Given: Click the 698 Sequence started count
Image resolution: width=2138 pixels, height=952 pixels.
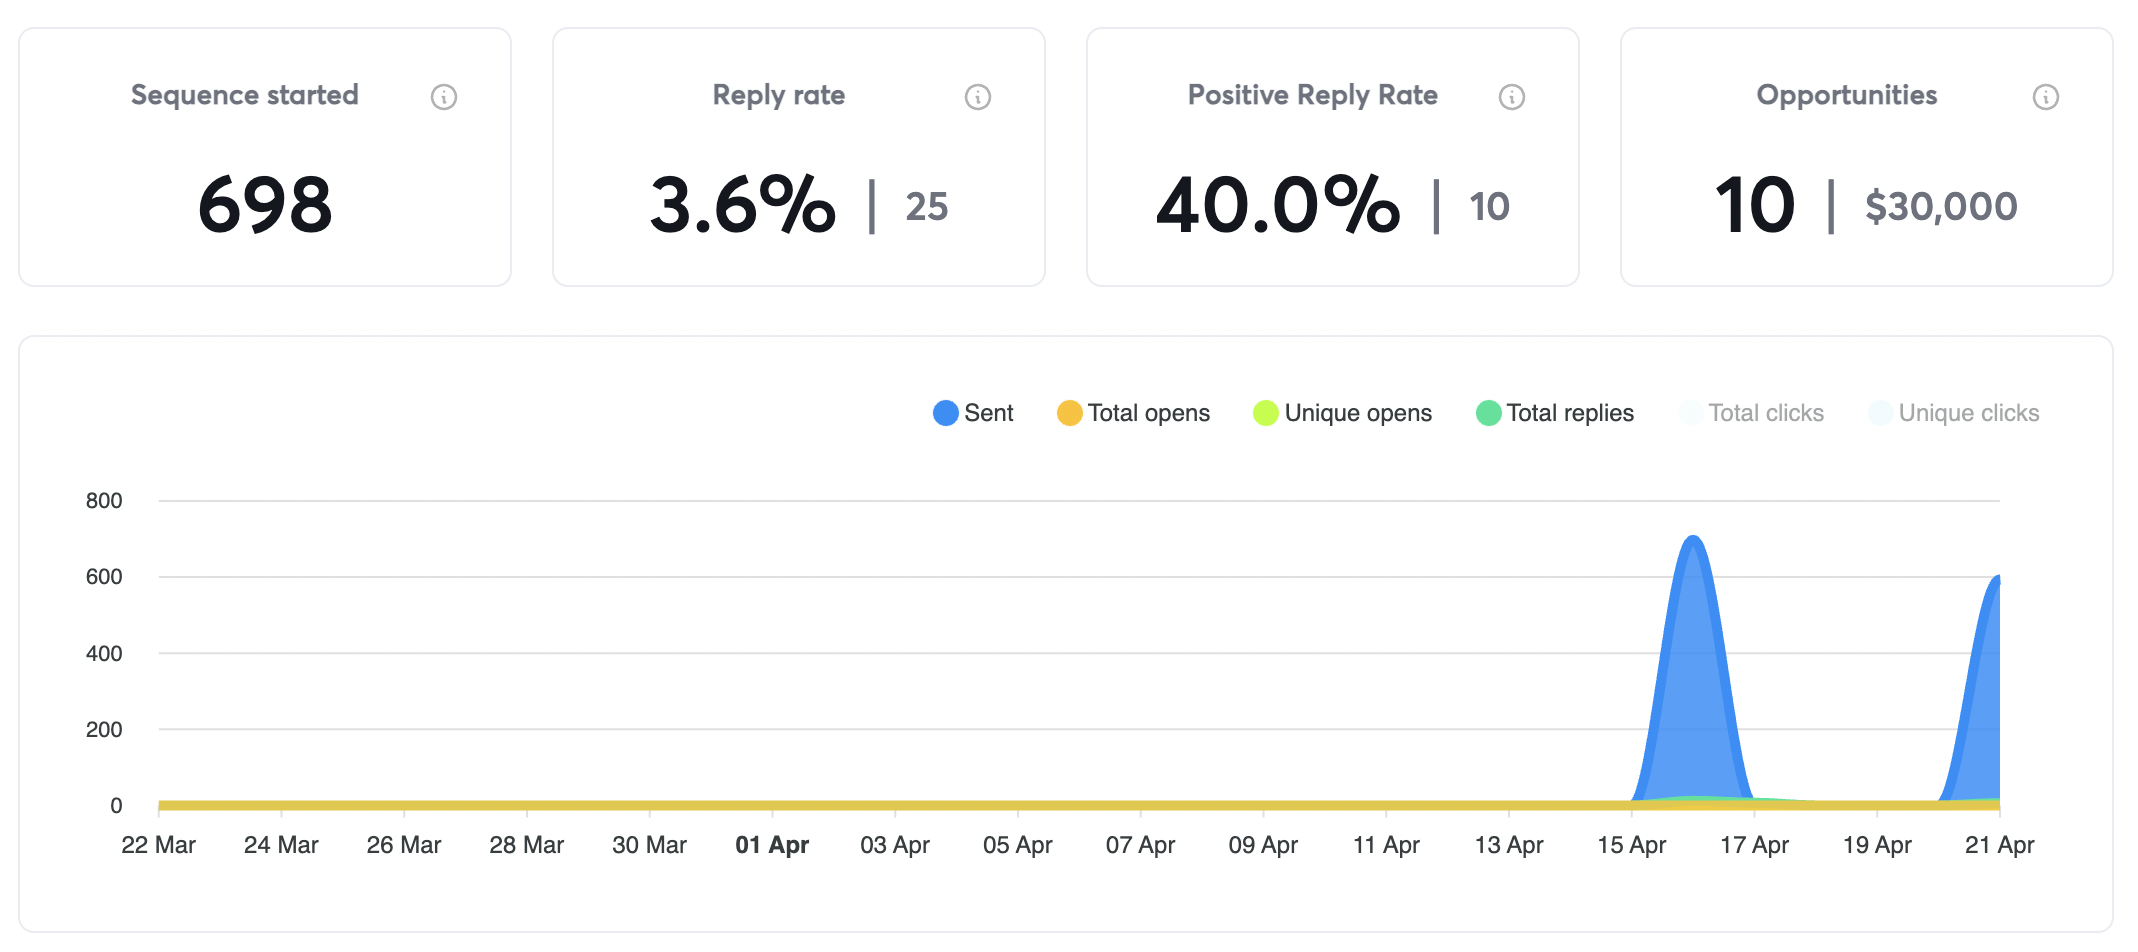Looking at the screenshot, I should pos(264,204).
